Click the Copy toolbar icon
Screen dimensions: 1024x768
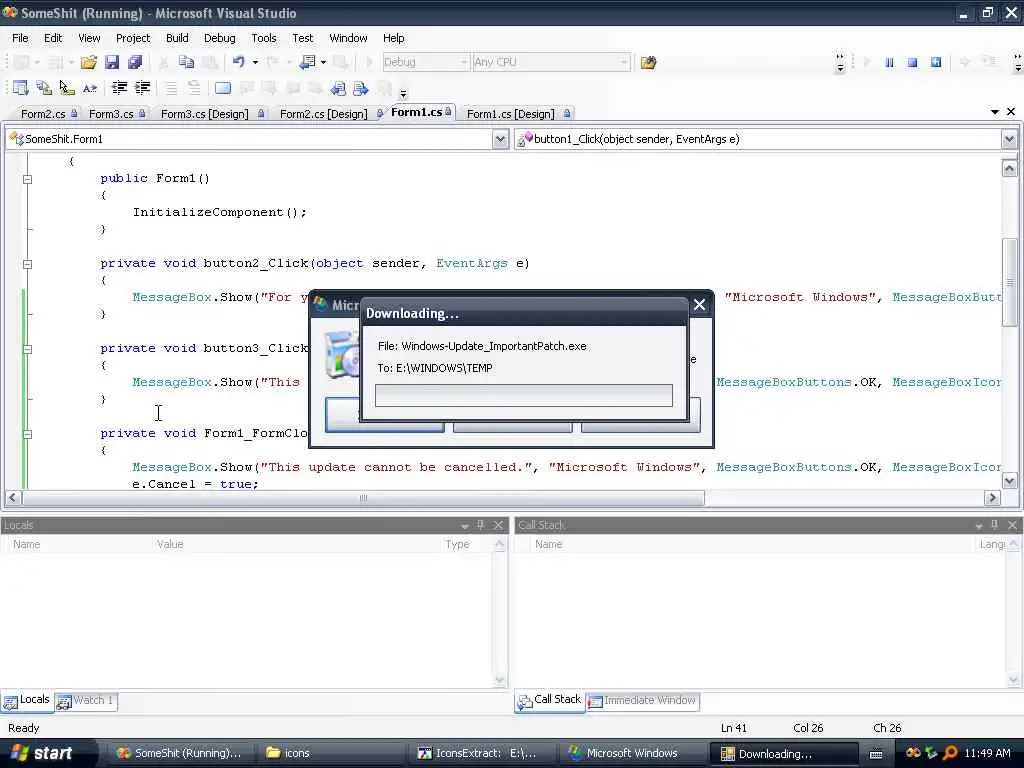187,62
